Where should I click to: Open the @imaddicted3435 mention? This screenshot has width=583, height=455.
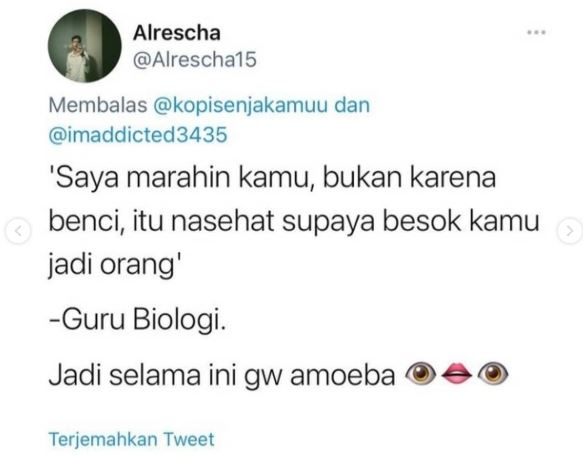click(138, 135)
